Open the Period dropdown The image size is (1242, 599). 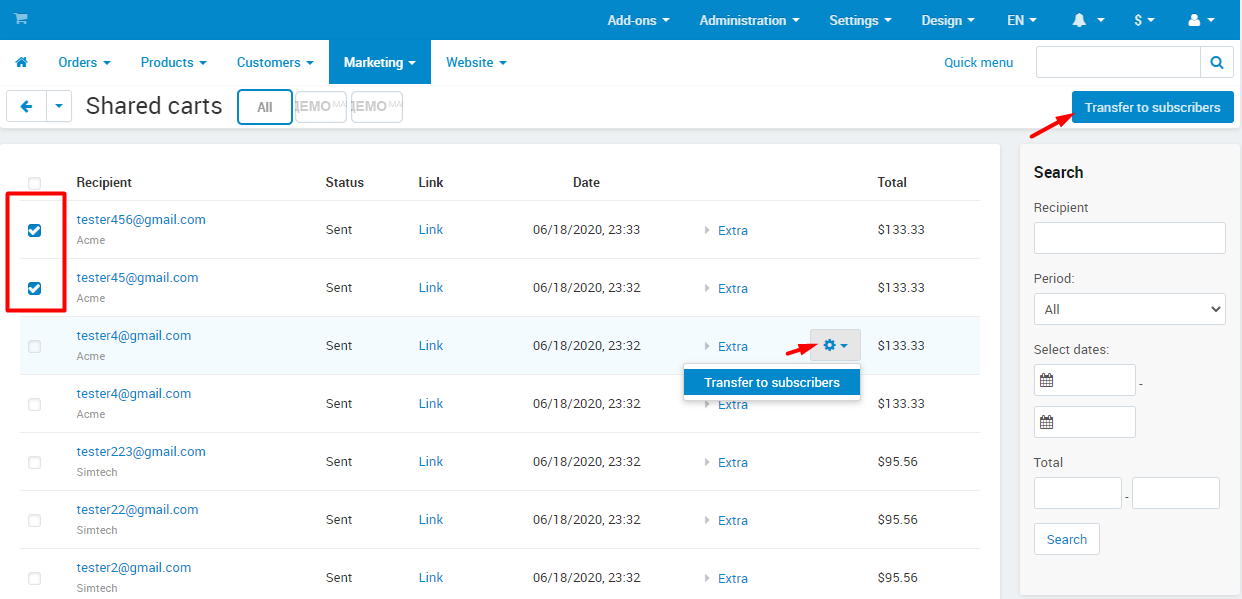point(1129,309)
